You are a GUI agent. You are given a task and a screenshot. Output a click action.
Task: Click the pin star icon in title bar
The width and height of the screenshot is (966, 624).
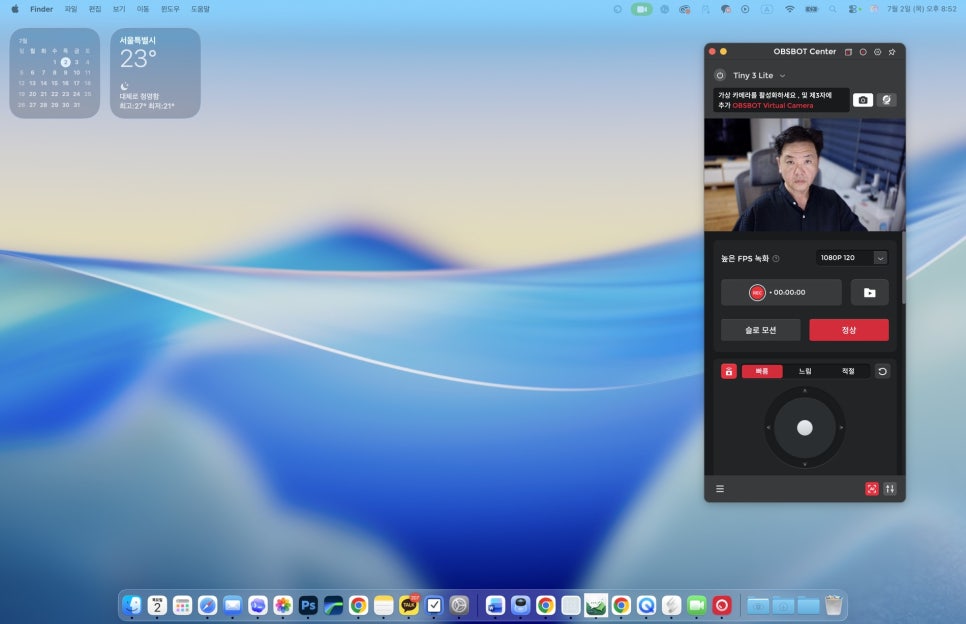point(892,52)
